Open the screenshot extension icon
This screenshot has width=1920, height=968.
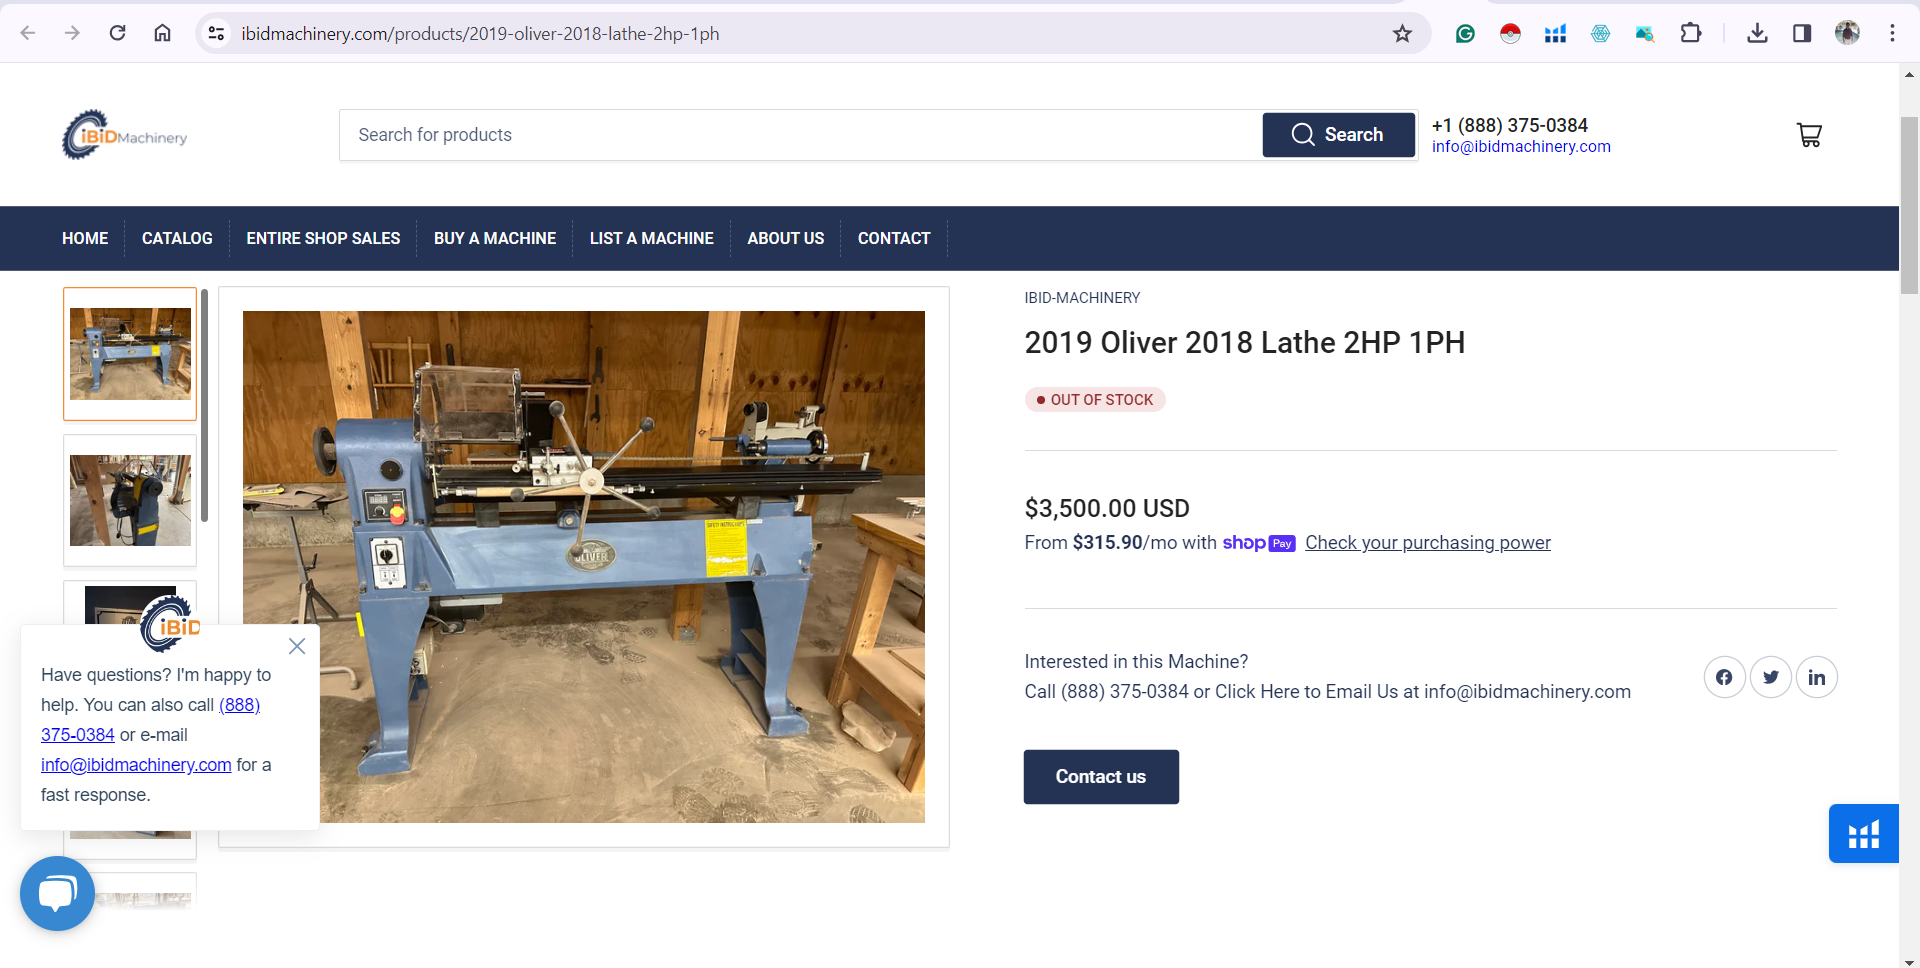click(x=1645, y=34)
